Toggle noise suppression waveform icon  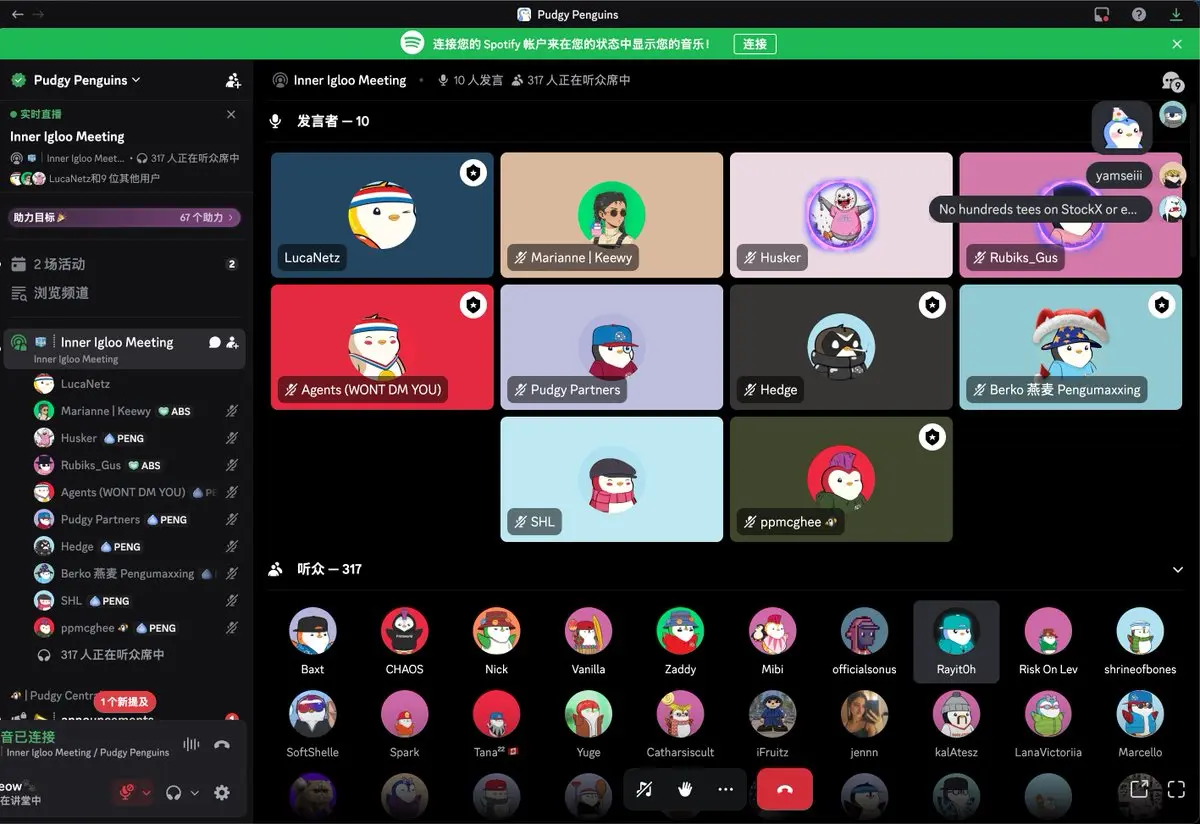pos(191,745)
